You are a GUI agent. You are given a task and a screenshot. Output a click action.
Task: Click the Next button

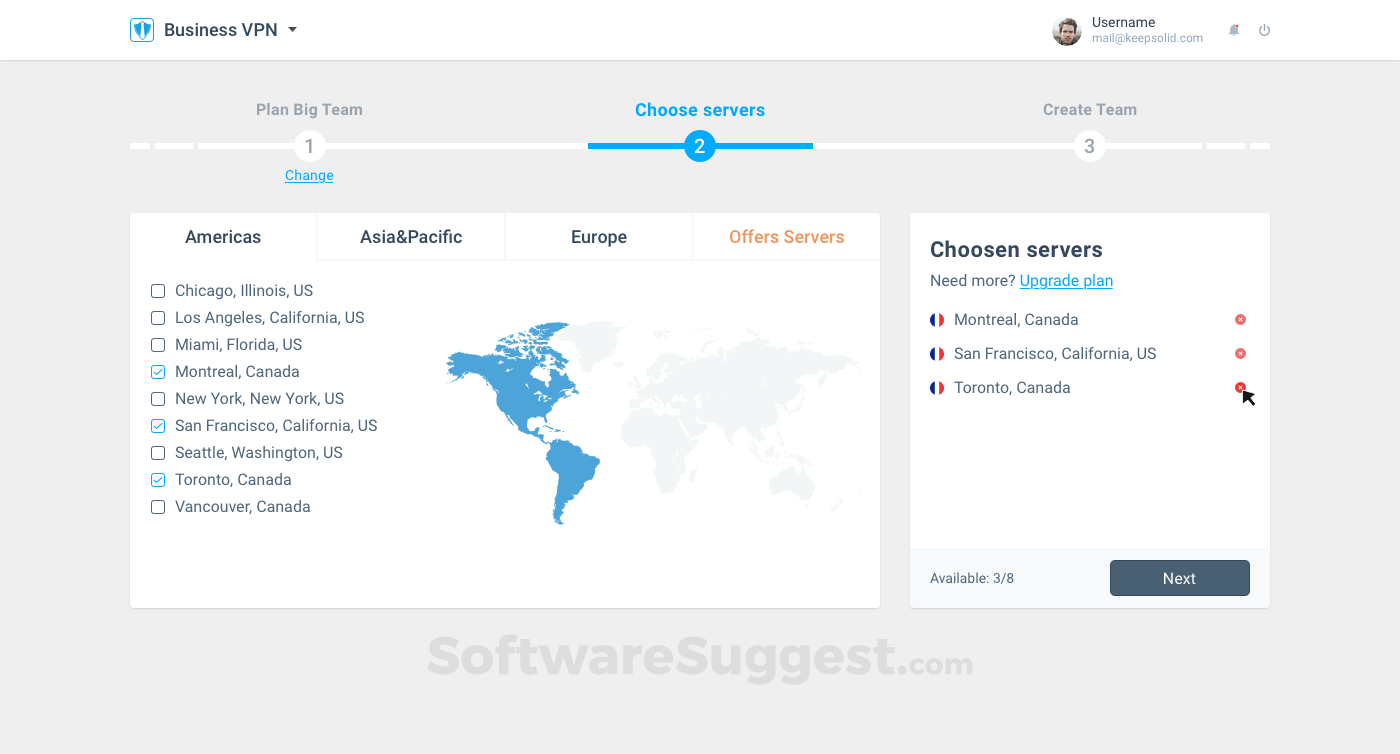click(1179, 578)
